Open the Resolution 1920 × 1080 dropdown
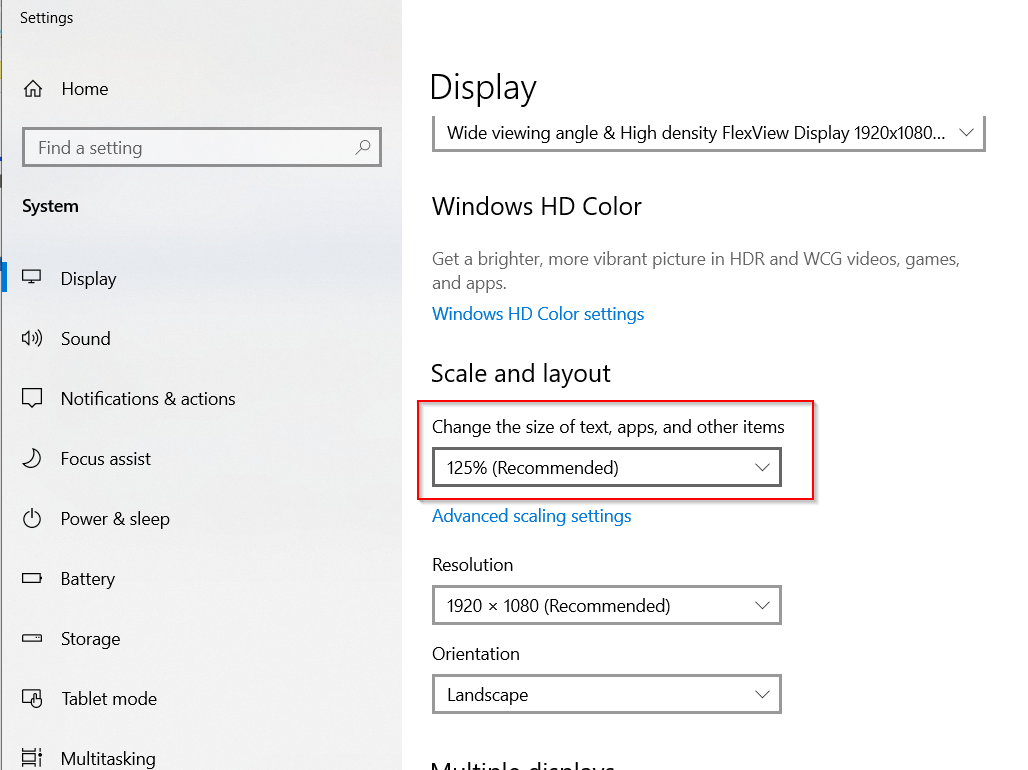 (606, 605)
